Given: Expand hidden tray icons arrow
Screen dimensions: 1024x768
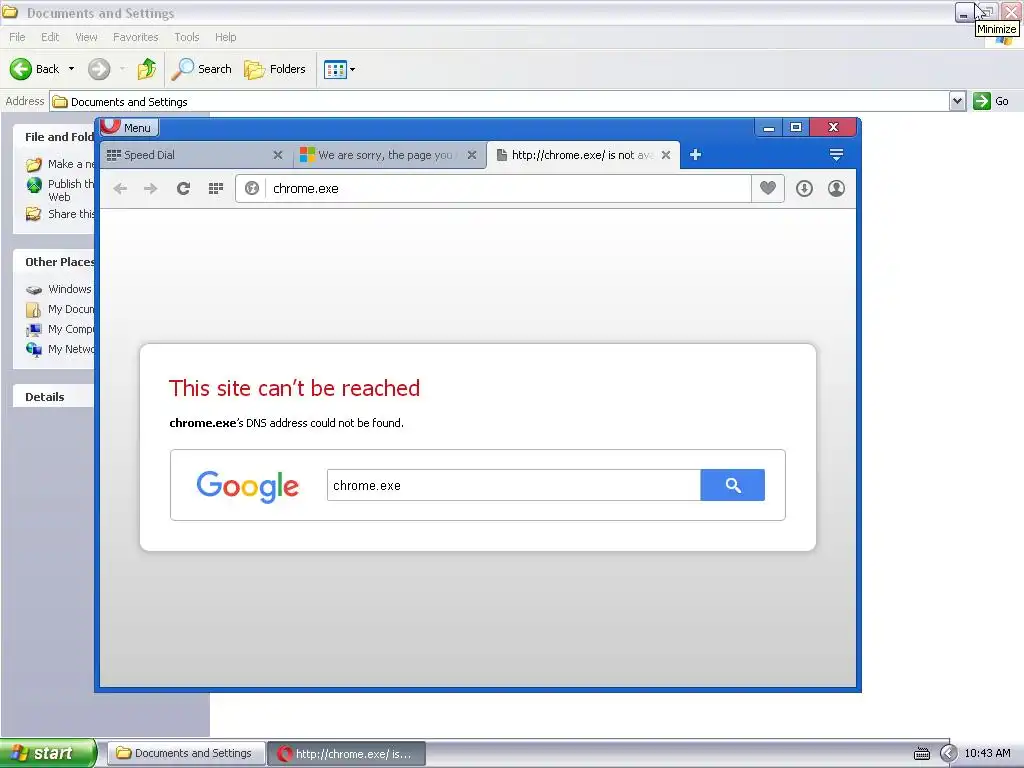Looking at the screenshot, I should [948, 754].
